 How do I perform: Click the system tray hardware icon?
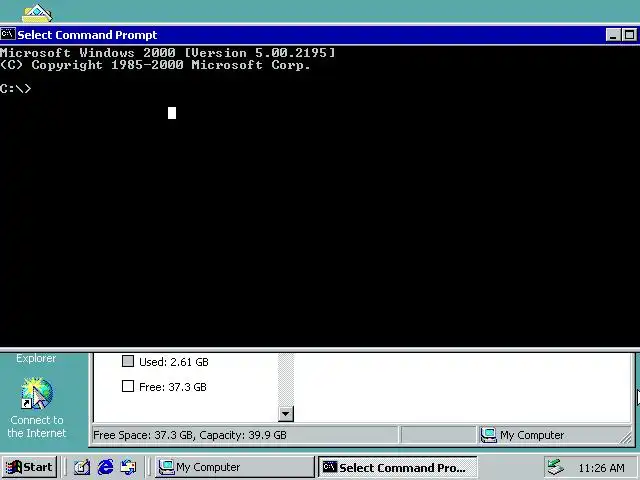point(556,467)
